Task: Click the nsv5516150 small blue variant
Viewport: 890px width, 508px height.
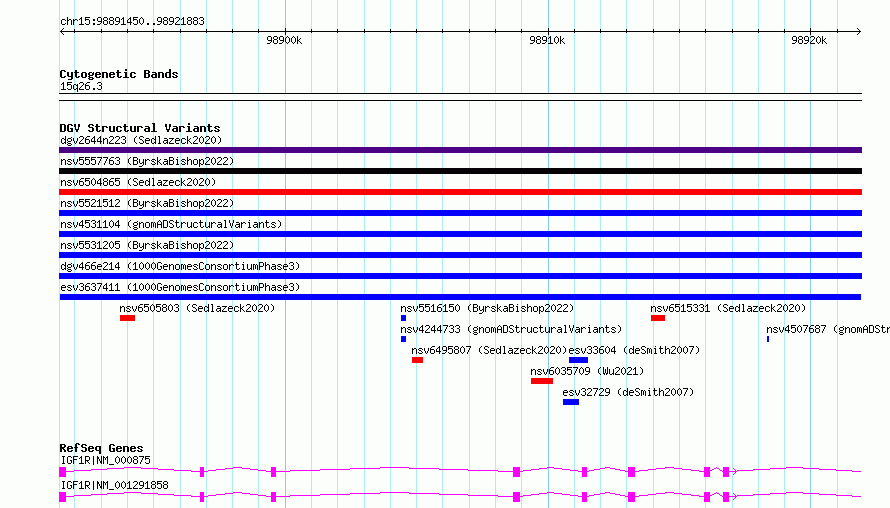Action: 404,318
